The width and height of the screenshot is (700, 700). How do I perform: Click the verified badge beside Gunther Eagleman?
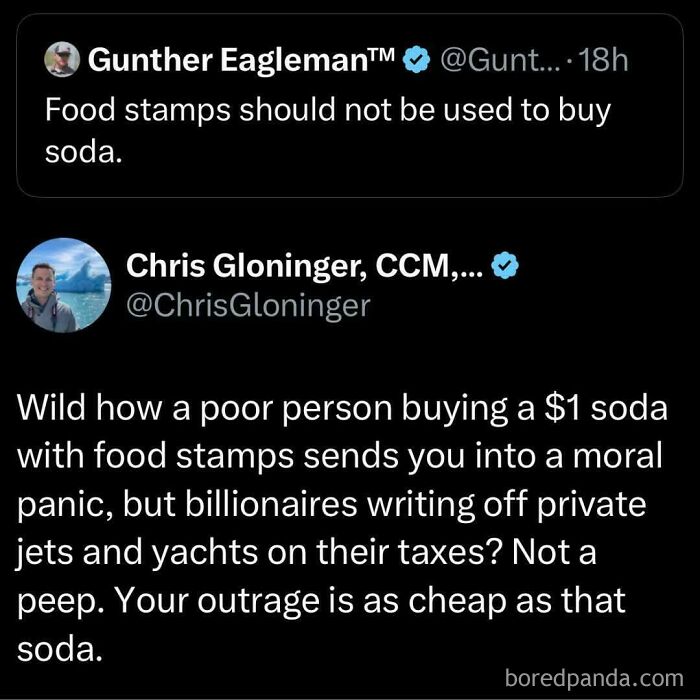[414, 61]
